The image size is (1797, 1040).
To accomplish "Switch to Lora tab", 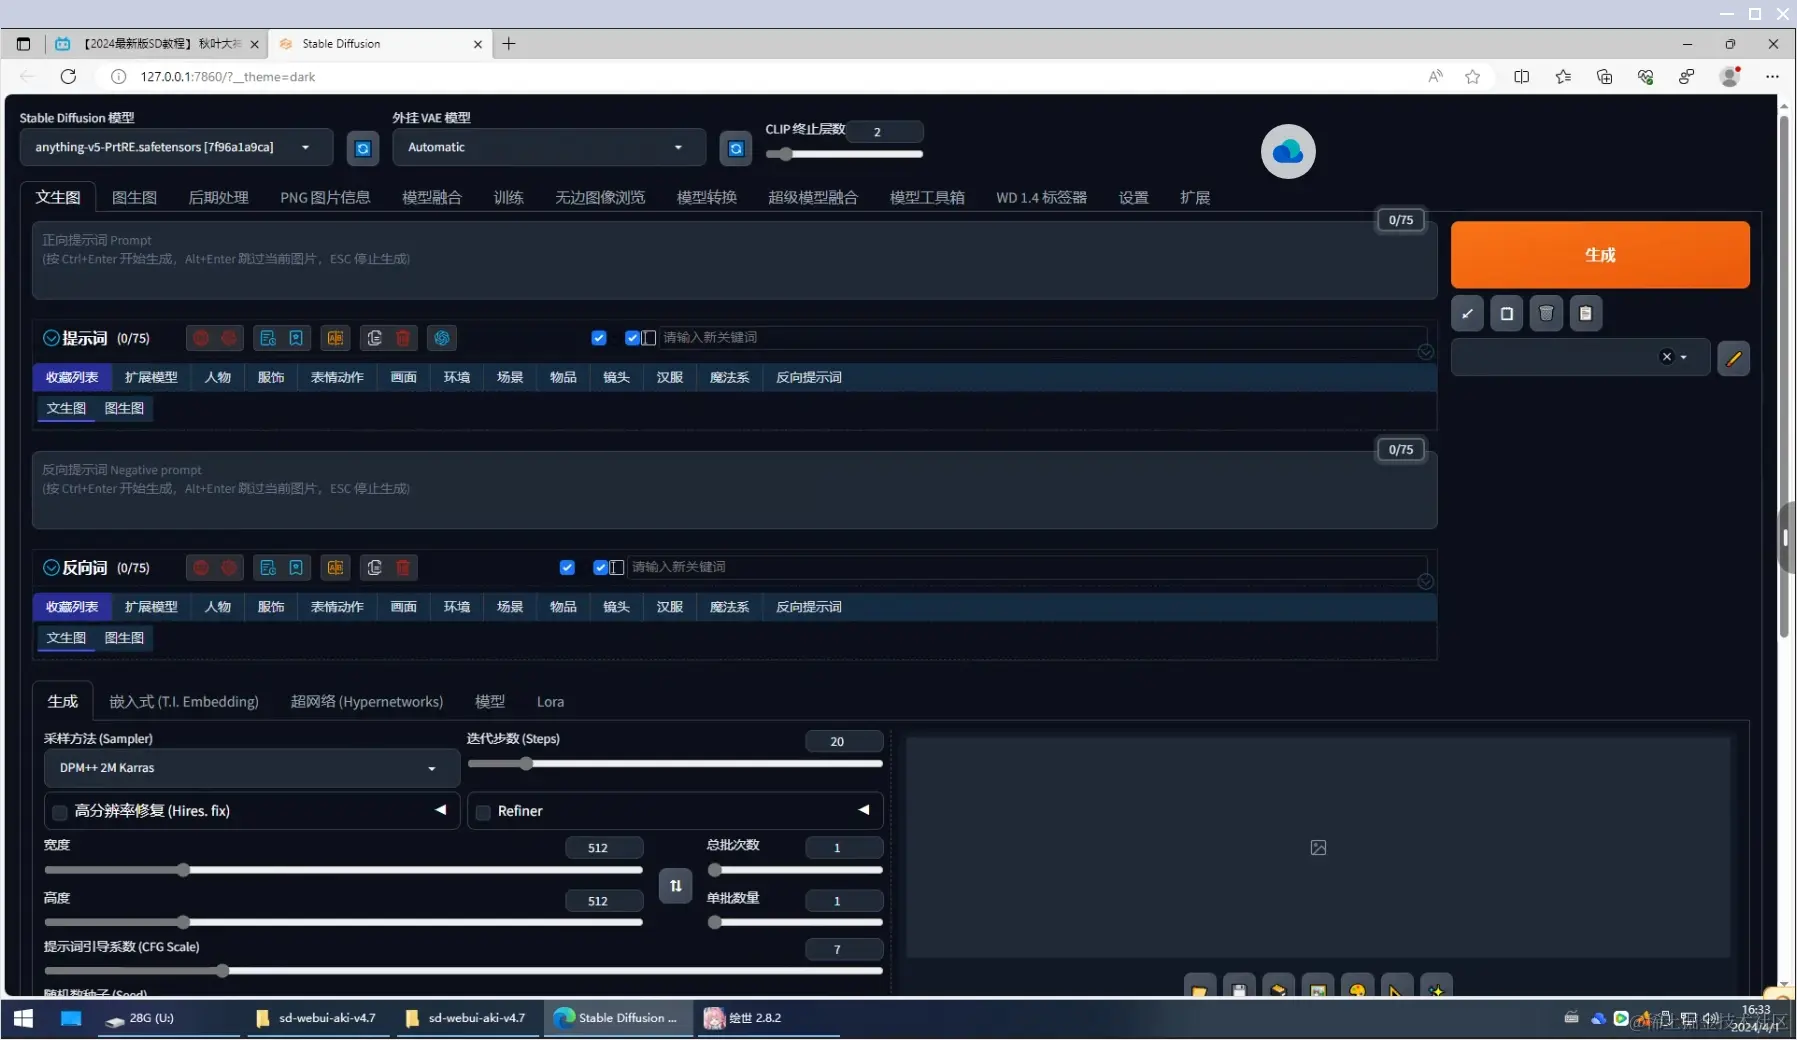I will click(x=550, y=702).
